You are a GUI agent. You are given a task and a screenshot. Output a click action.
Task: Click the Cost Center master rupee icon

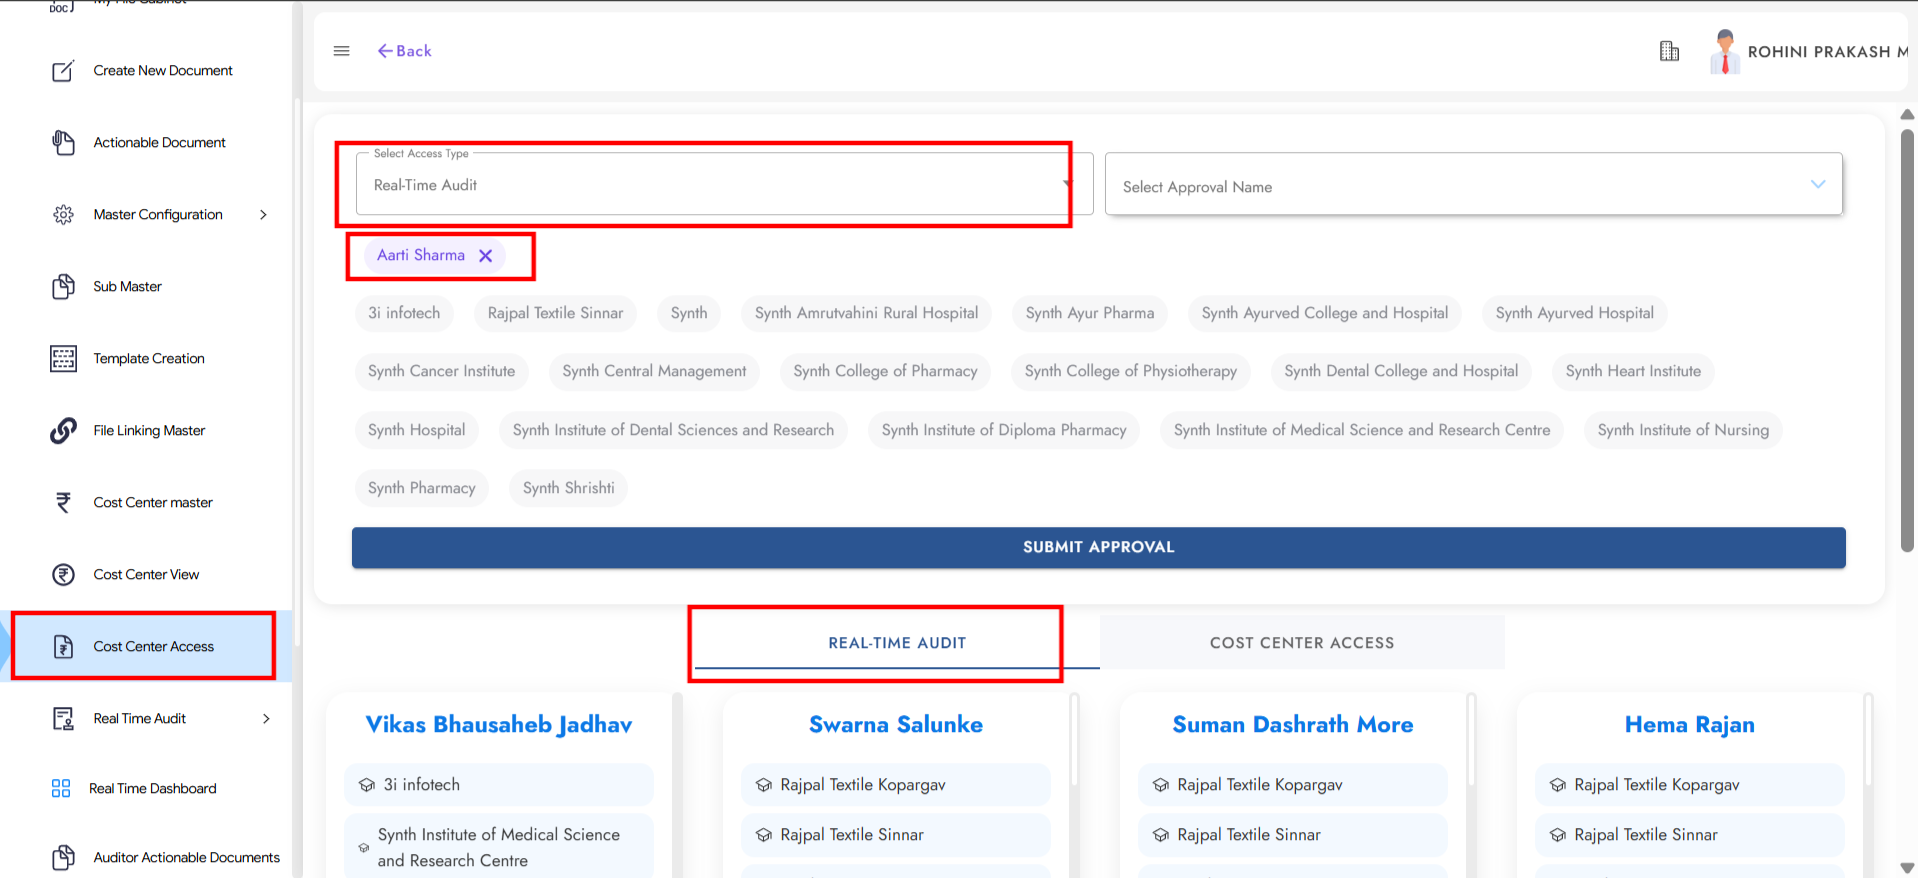click(63, 502)
